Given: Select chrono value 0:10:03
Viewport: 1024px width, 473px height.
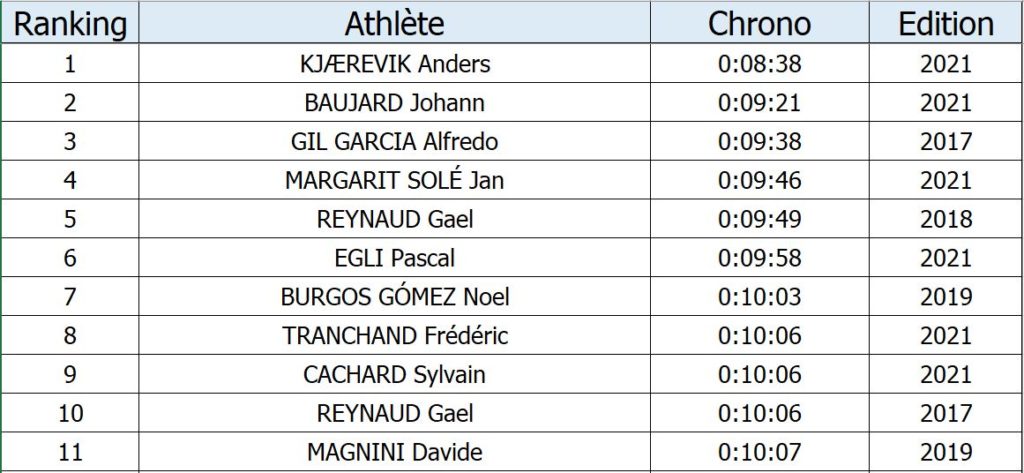Looking at the screenshot, I should click(x=760, y=297).
